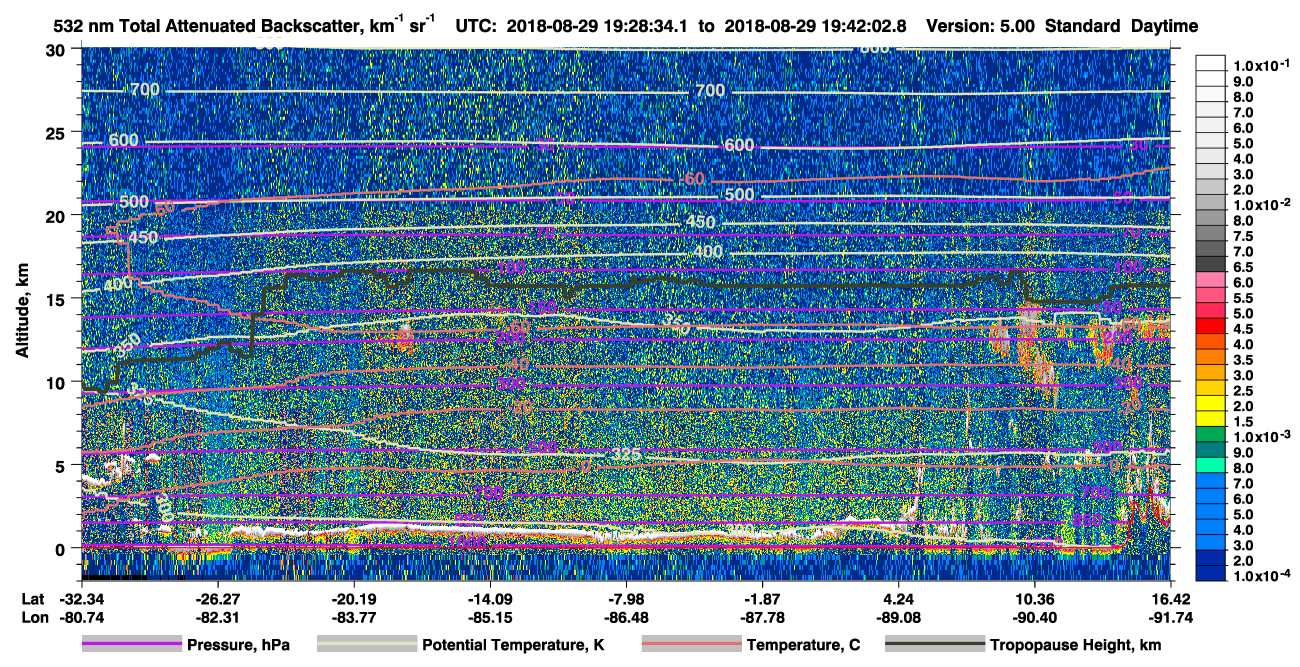Select the 'Tropopause Height, km' legend label
Image resolution: width=1300 pixels, height=667 pixels.
(x=1076, y=645)
